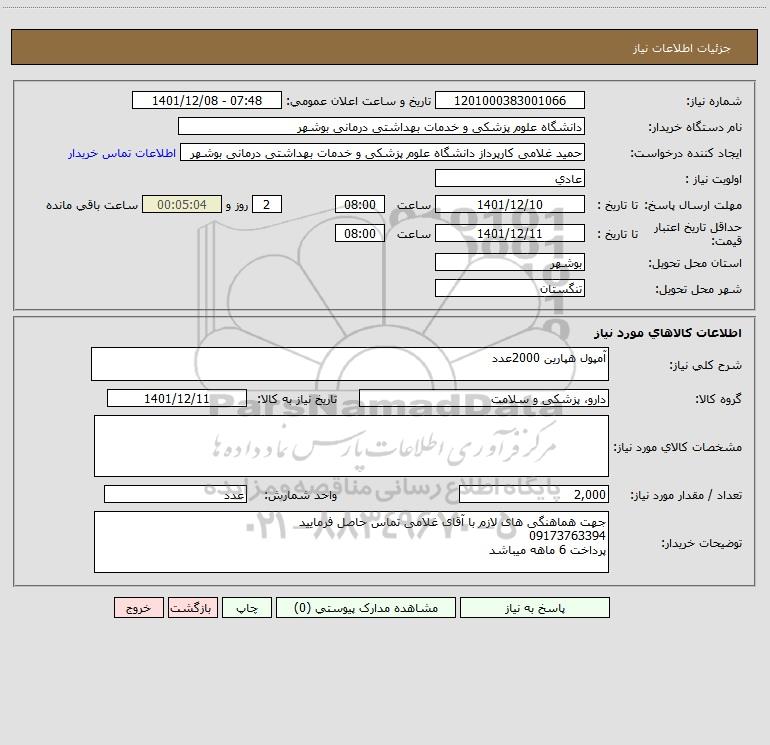Screen dimensions: 770x745
Task: Click the label تاریخ نیاز به کالا
Action: click(x=297, y=399)
